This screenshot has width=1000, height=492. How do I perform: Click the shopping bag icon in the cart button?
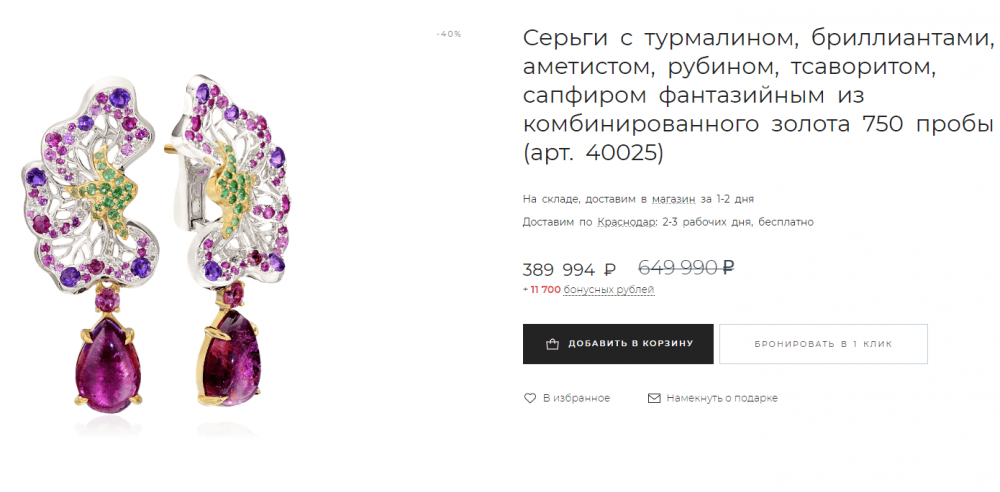[x=552, y=344]
